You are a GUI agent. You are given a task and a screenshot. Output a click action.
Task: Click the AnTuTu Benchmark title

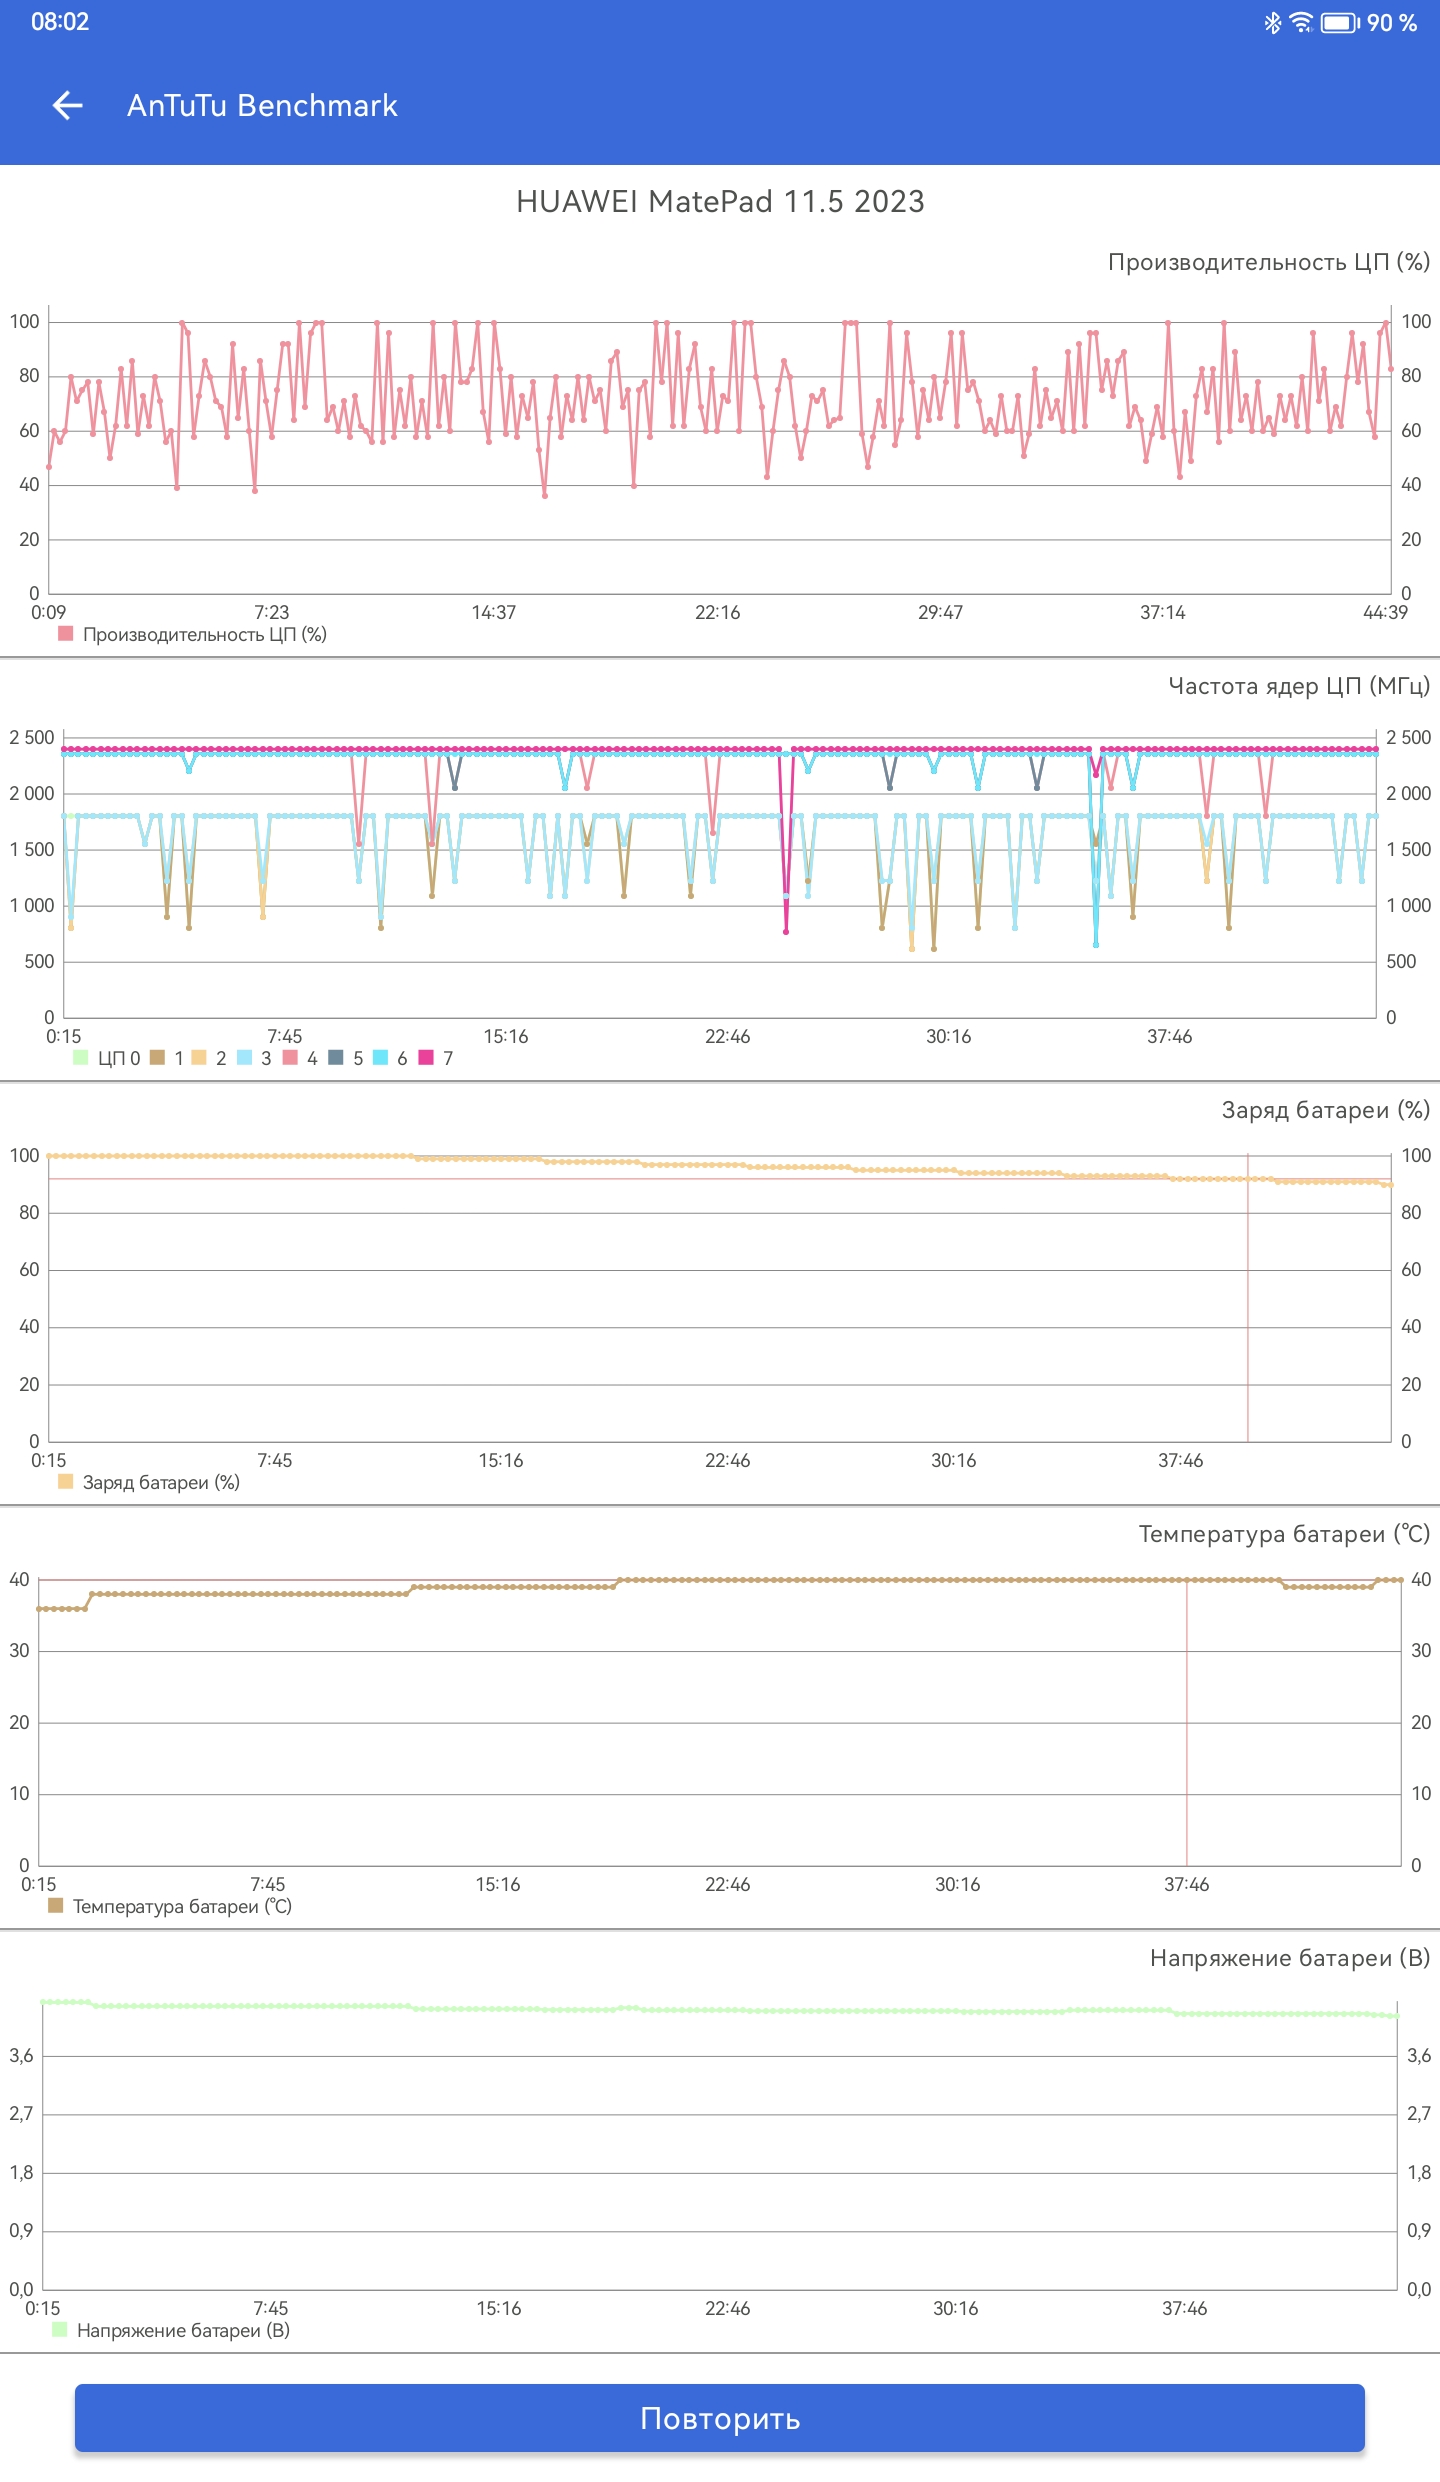(262, 105)
